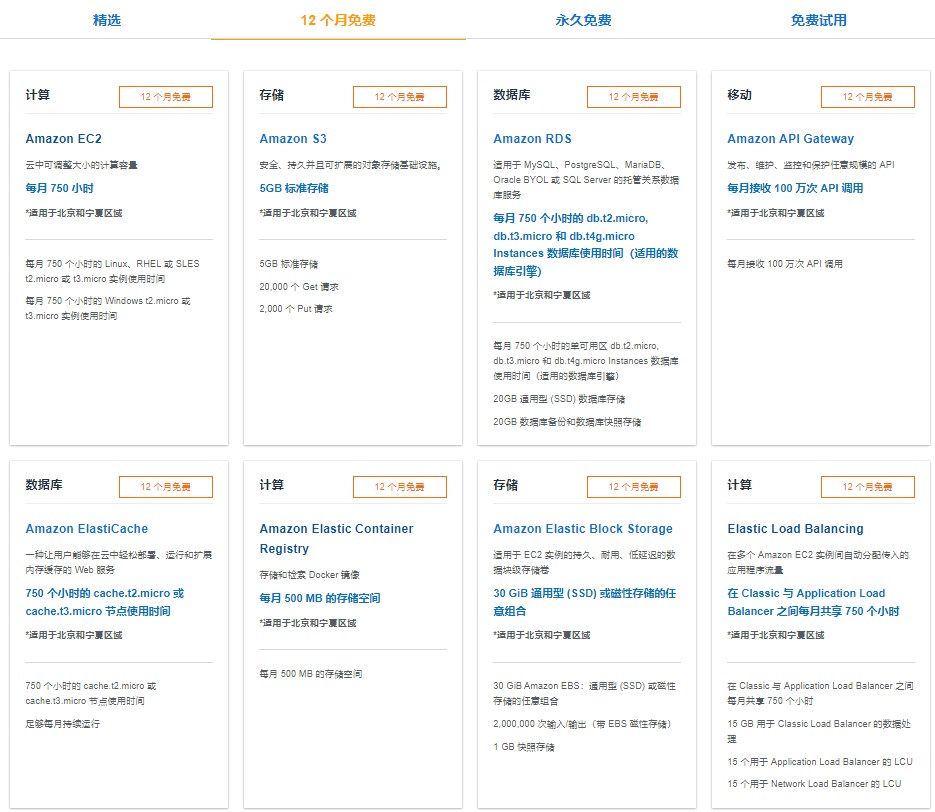Open the Elastic Load Balancing link
Image resolution: width=935 pixels, height=812 pixels.
[795, 529]
